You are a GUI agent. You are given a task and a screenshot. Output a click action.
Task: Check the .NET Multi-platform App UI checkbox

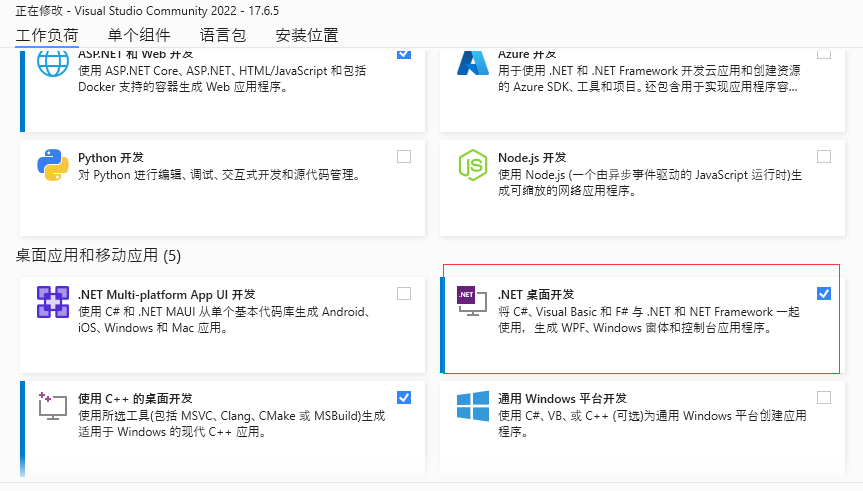404,293
